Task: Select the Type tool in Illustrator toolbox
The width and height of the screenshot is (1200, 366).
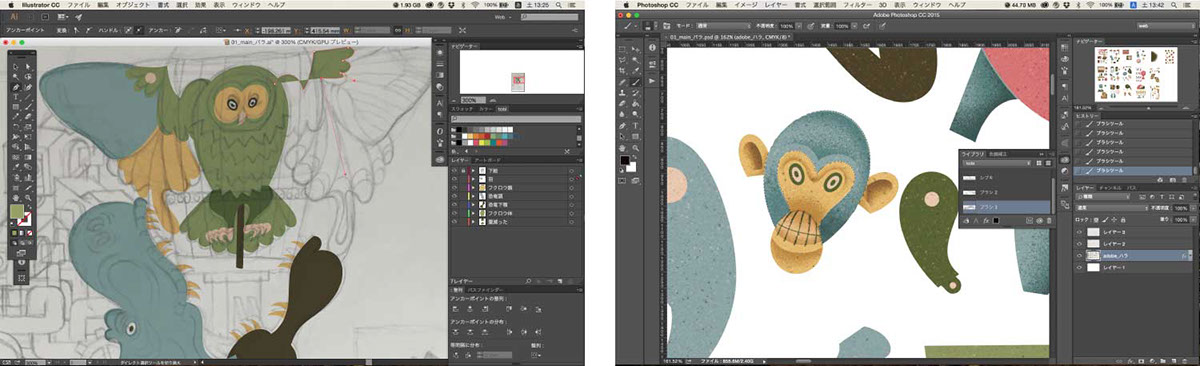Action: click(x=15, y=98)
